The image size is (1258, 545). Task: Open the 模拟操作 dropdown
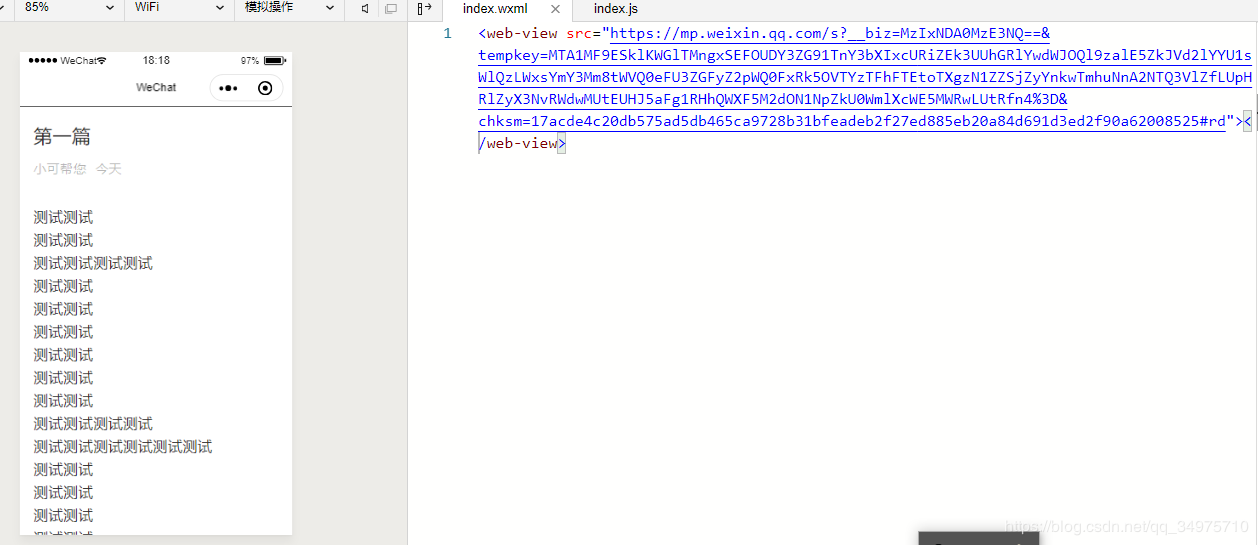pyautogui.click(x=290, y=8)
